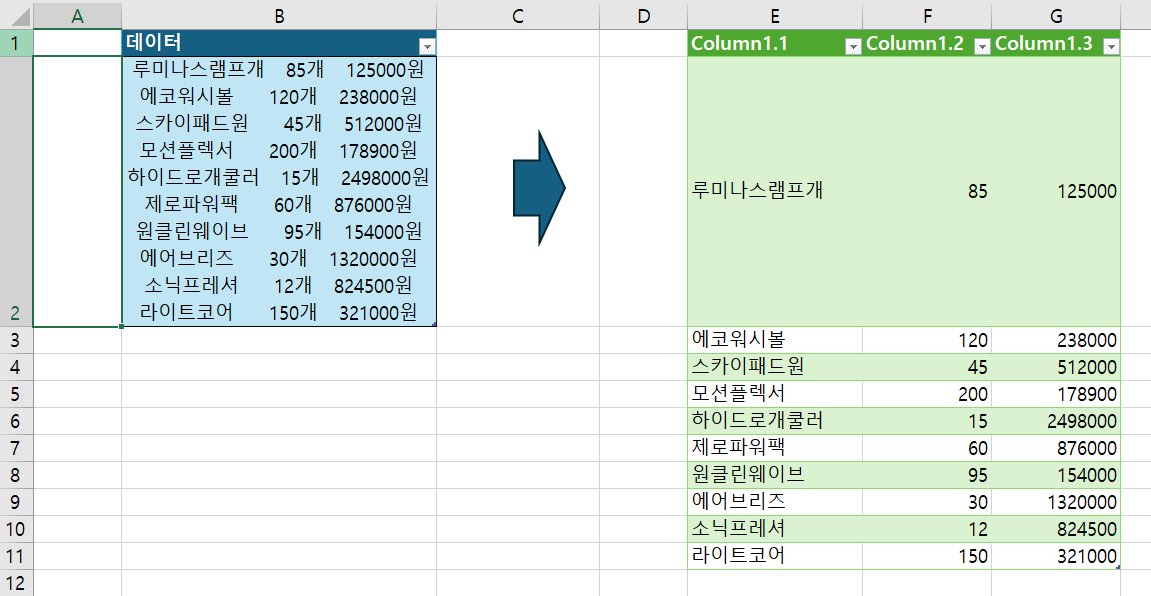
Task: Select the cell containing 2498000
Action: pos(1056,421)
